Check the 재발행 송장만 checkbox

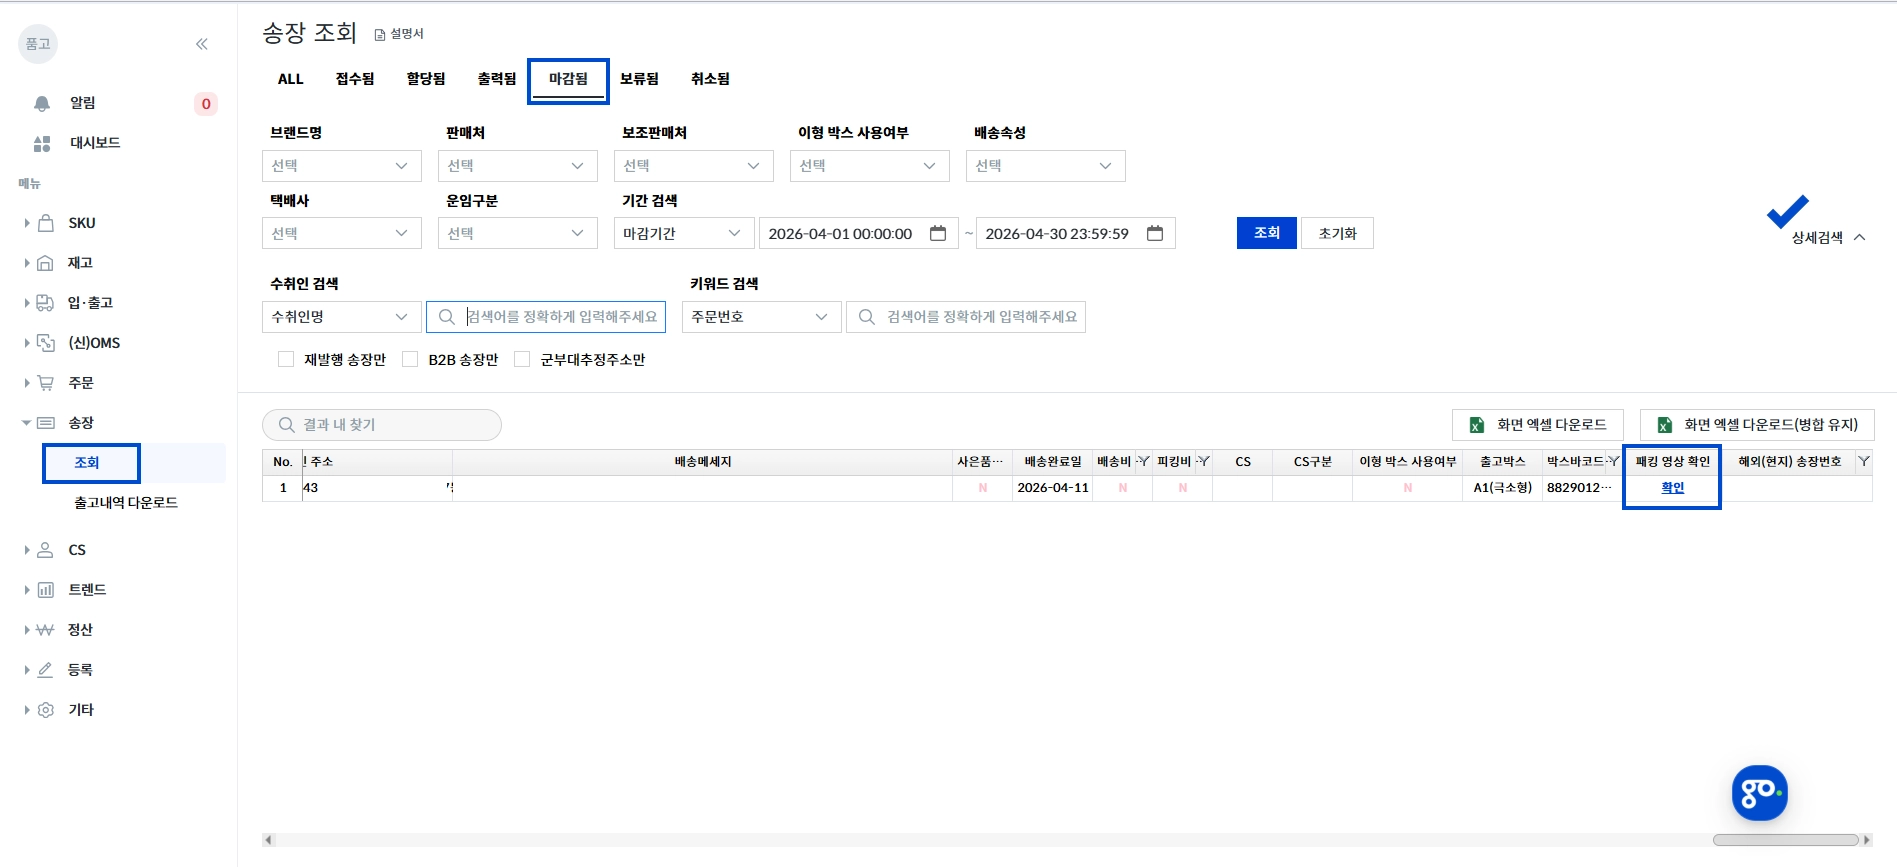(286, 359)
